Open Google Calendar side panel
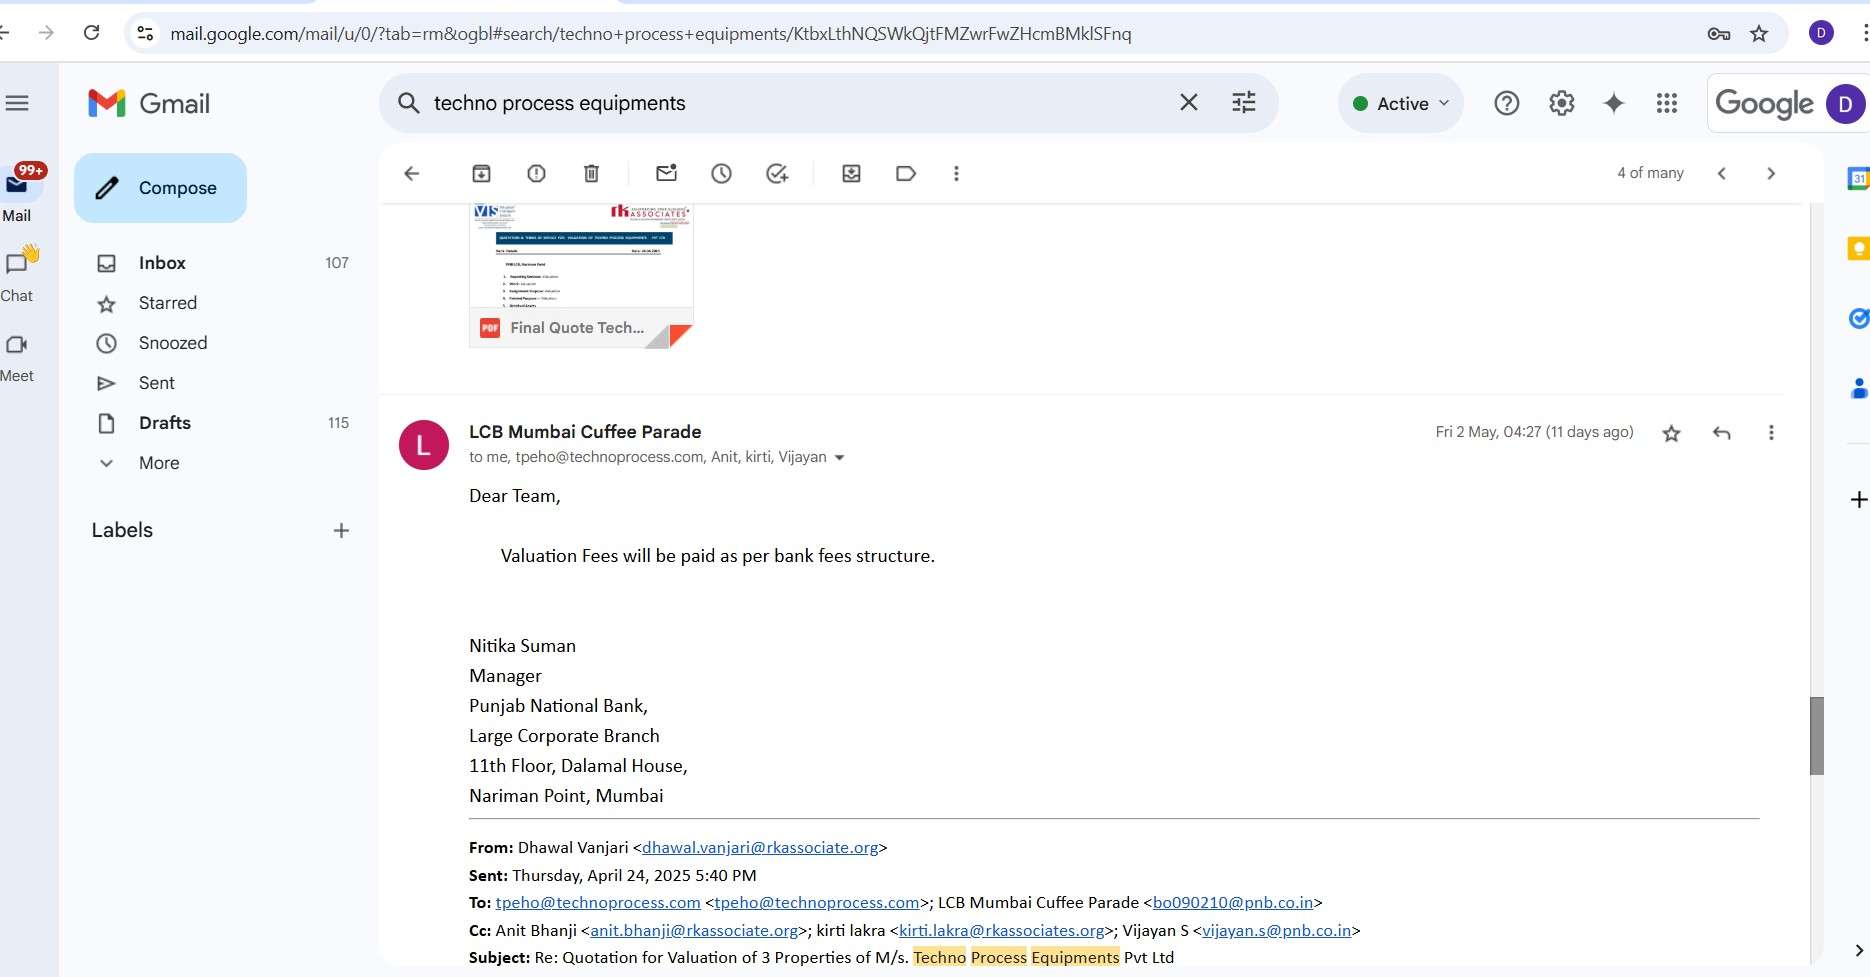This screenshot has width=1870, height=977. pyautogui.click(x=1858, y=179)
